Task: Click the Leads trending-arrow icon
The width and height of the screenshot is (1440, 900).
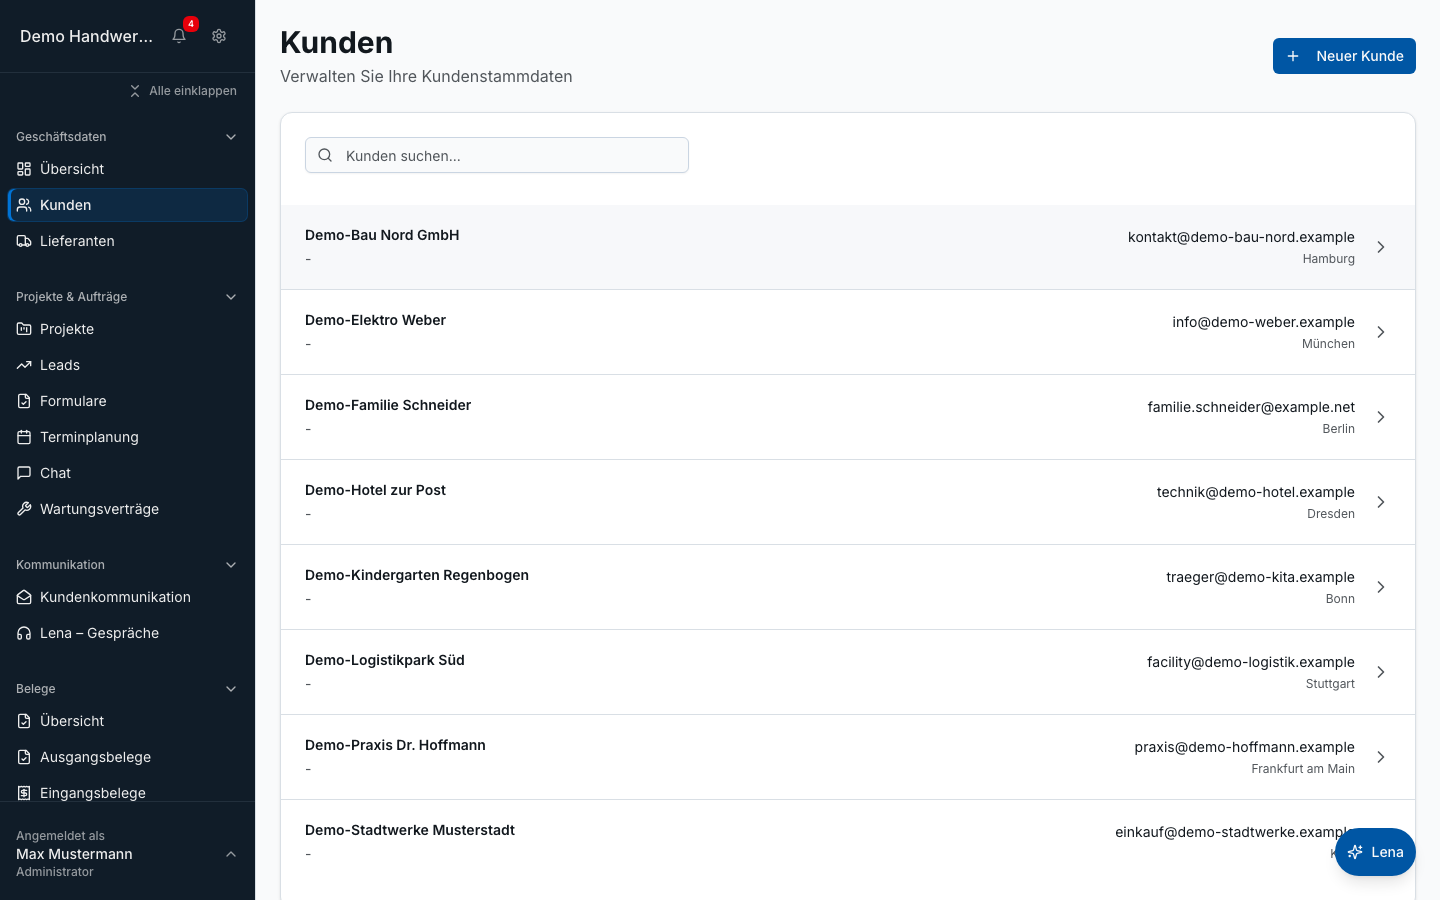Action: point(24,365)
